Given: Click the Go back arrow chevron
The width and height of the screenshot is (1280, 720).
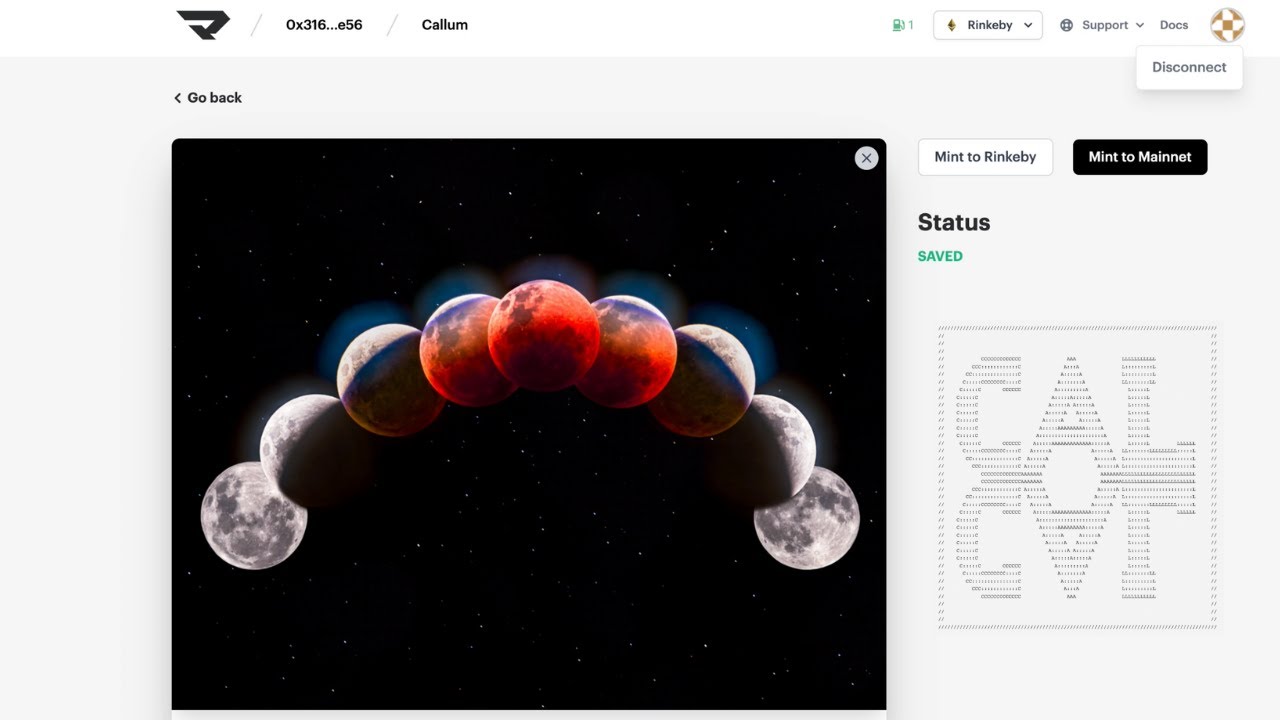Looking at the screenshot, I should pos(177,98).
